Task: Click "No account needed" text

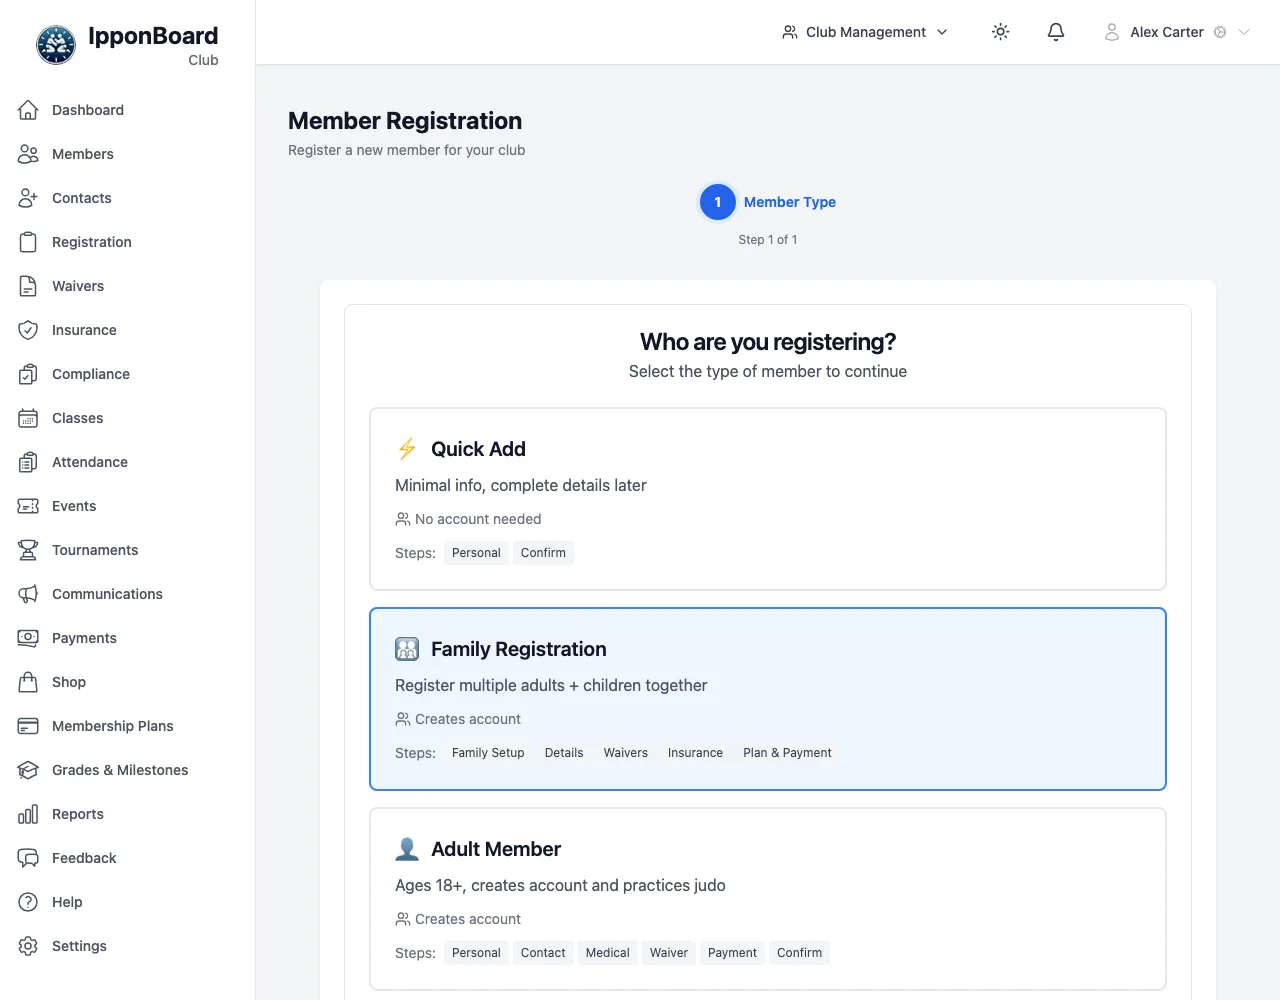Action: 478,519
